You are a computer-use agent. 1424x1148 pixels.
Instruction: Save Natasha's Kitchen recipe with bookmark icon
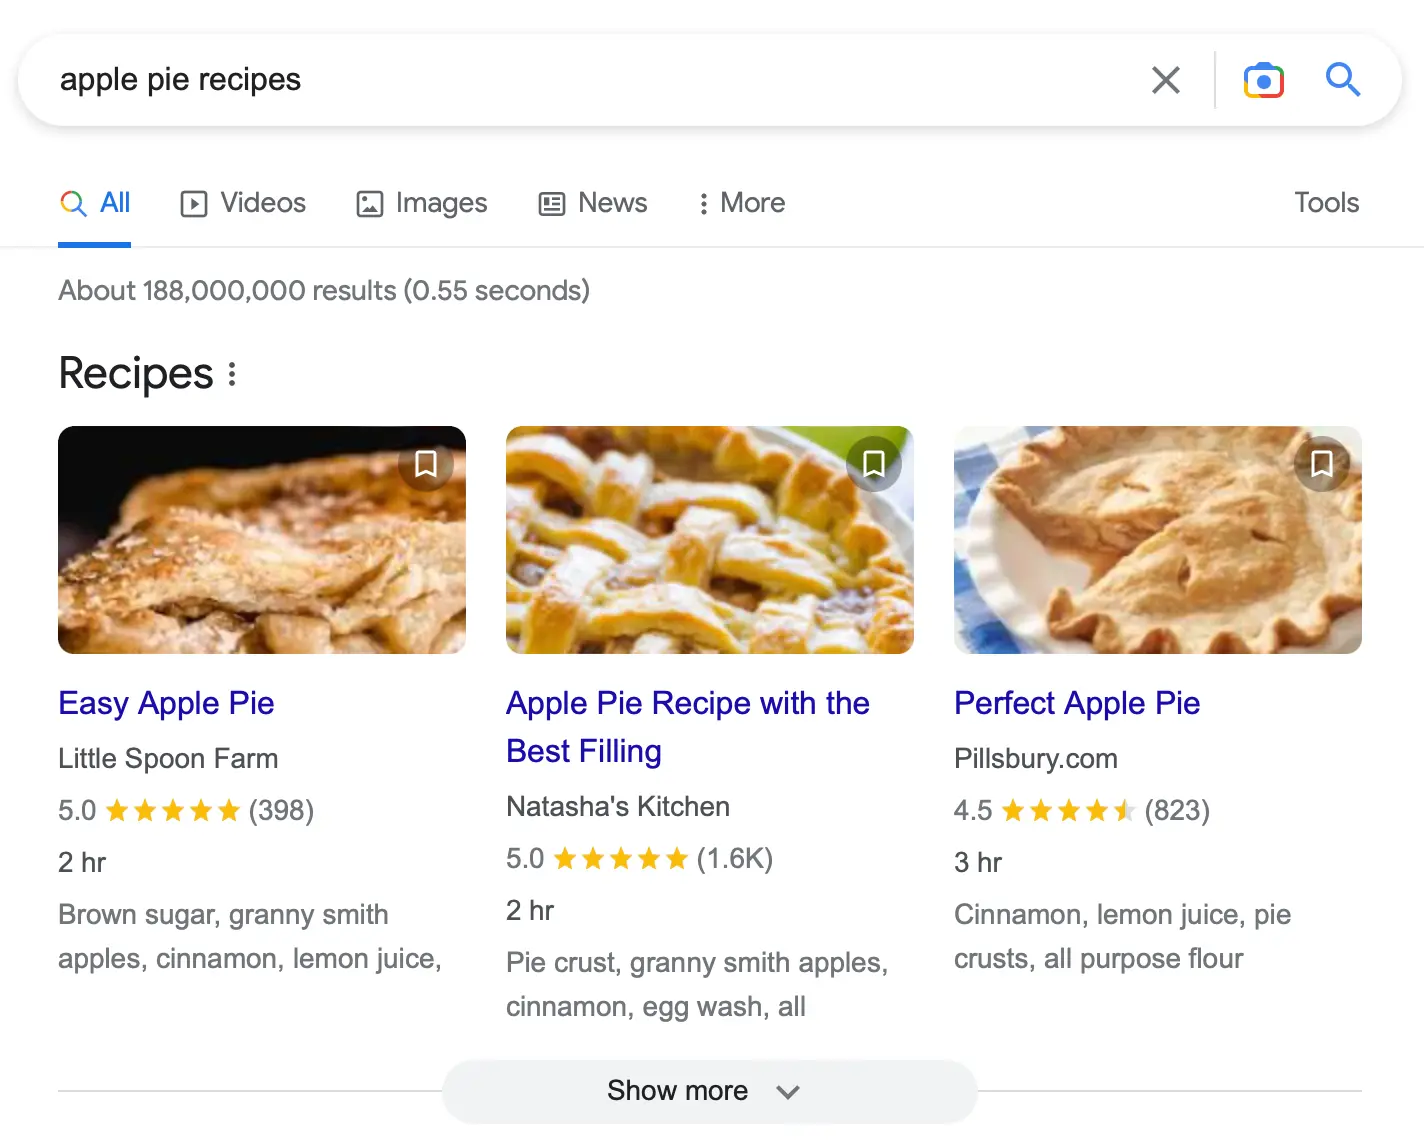874,464
